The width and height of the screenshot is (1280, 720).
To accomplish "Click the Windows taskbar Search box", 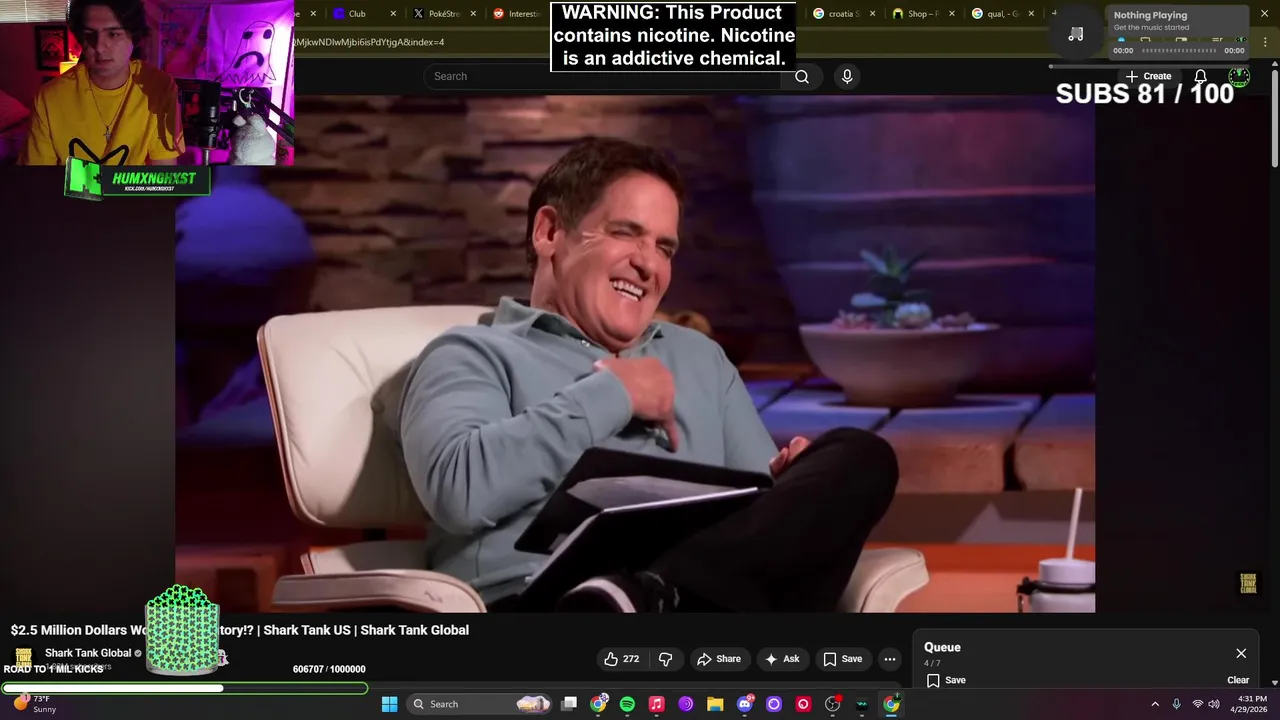I will (x=481, y=704).
